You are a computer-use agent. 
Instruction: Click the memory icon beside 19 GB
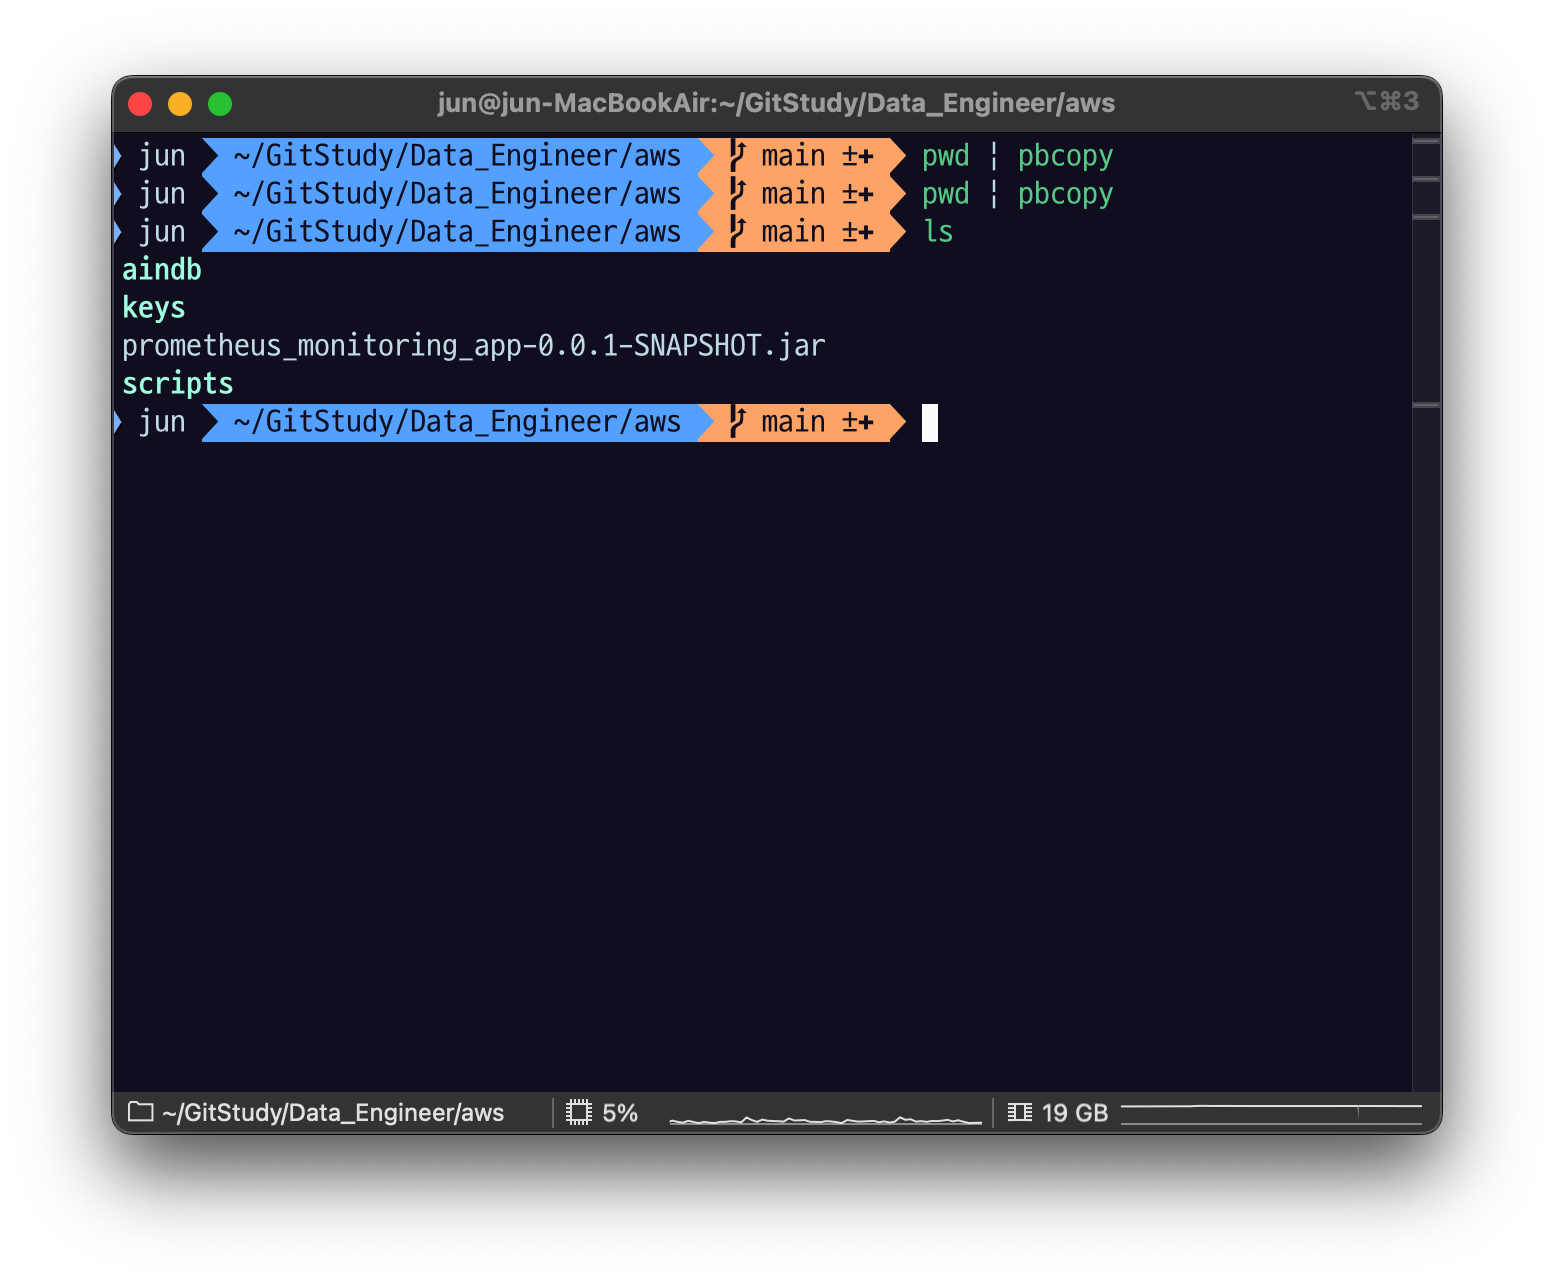tap(1020, 1112)
